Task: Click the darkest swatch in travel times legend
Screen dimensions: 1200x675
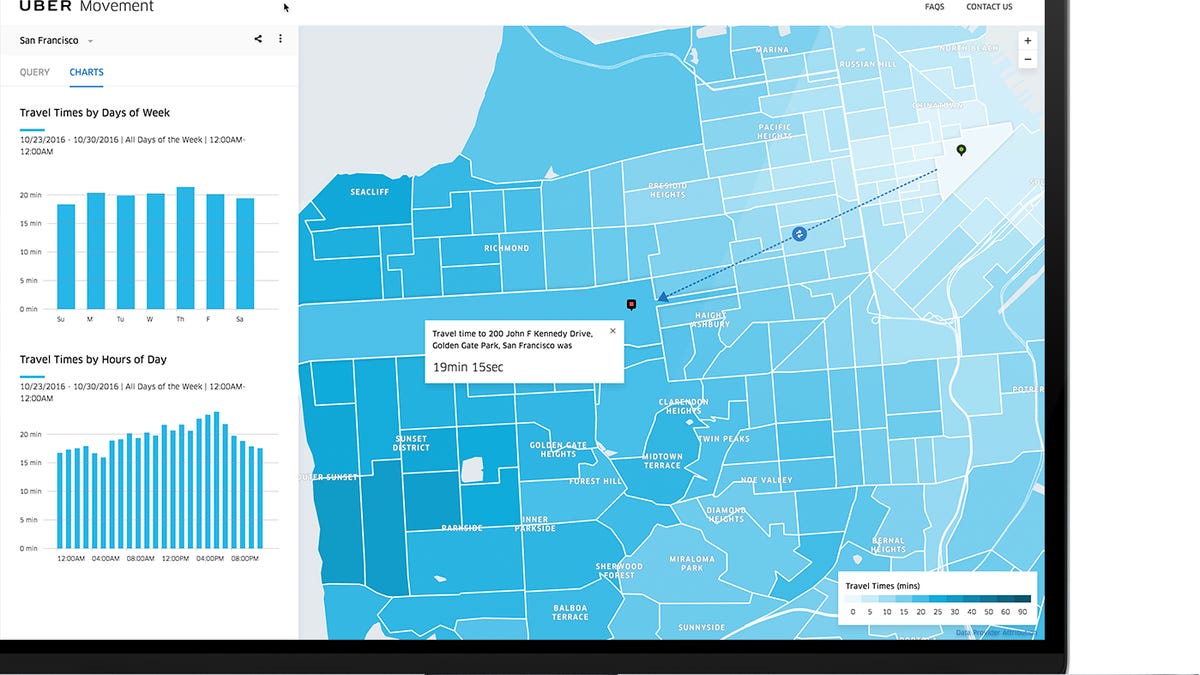Action: [x=1022, y=599]
